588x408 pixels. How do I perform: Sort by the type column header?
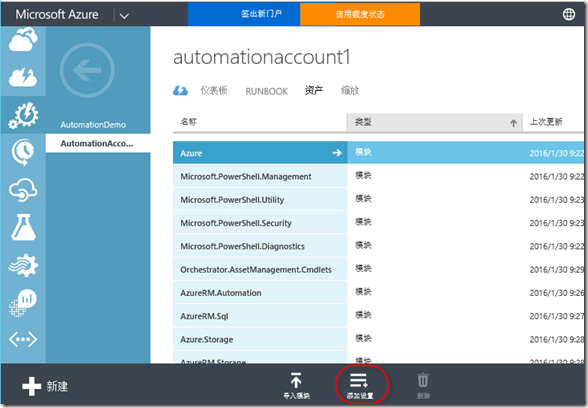[435, 122]
